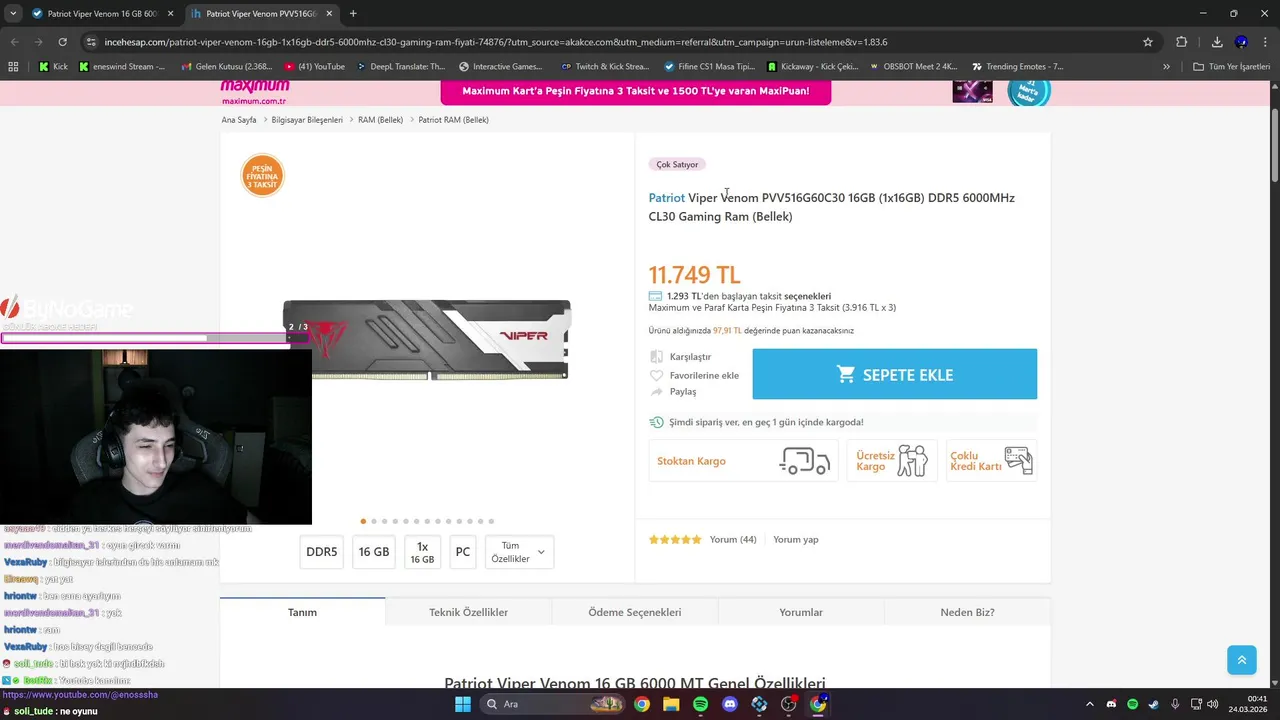1280x720 pixels.
Task: Open the (41) YouTube bookmark
Action: click(315, 67)
